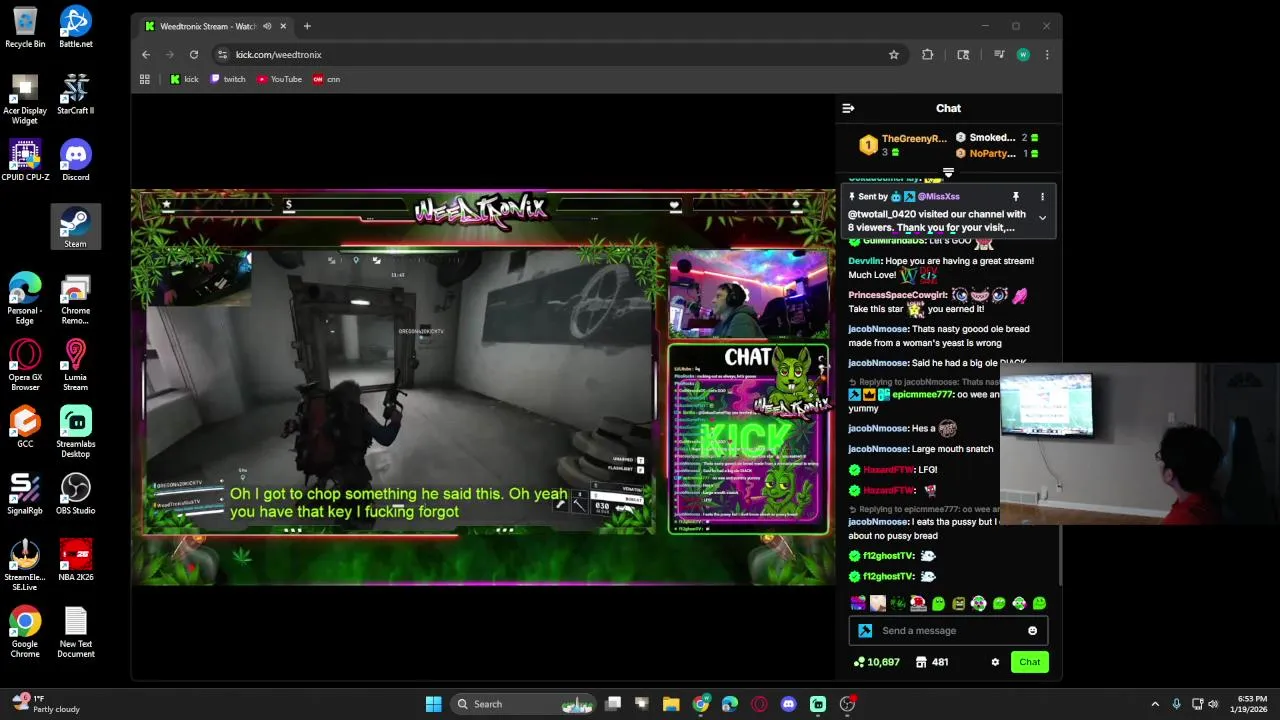Open the YouTube bookmark

coord(279,79)
